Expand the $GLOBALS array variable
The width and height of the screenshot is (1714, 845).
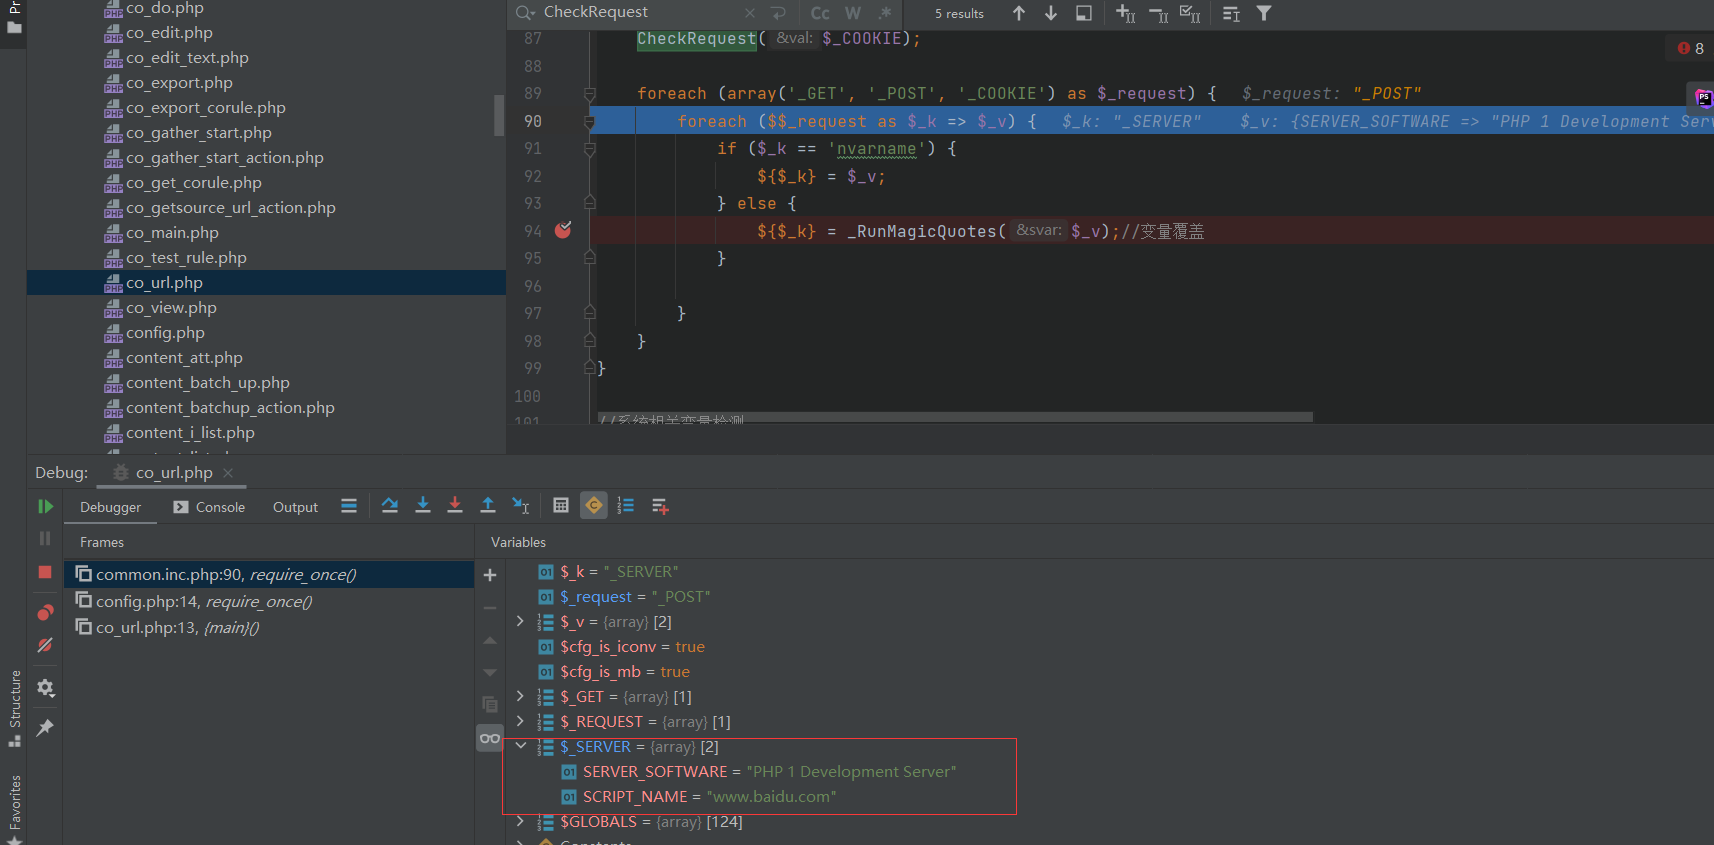520,821
